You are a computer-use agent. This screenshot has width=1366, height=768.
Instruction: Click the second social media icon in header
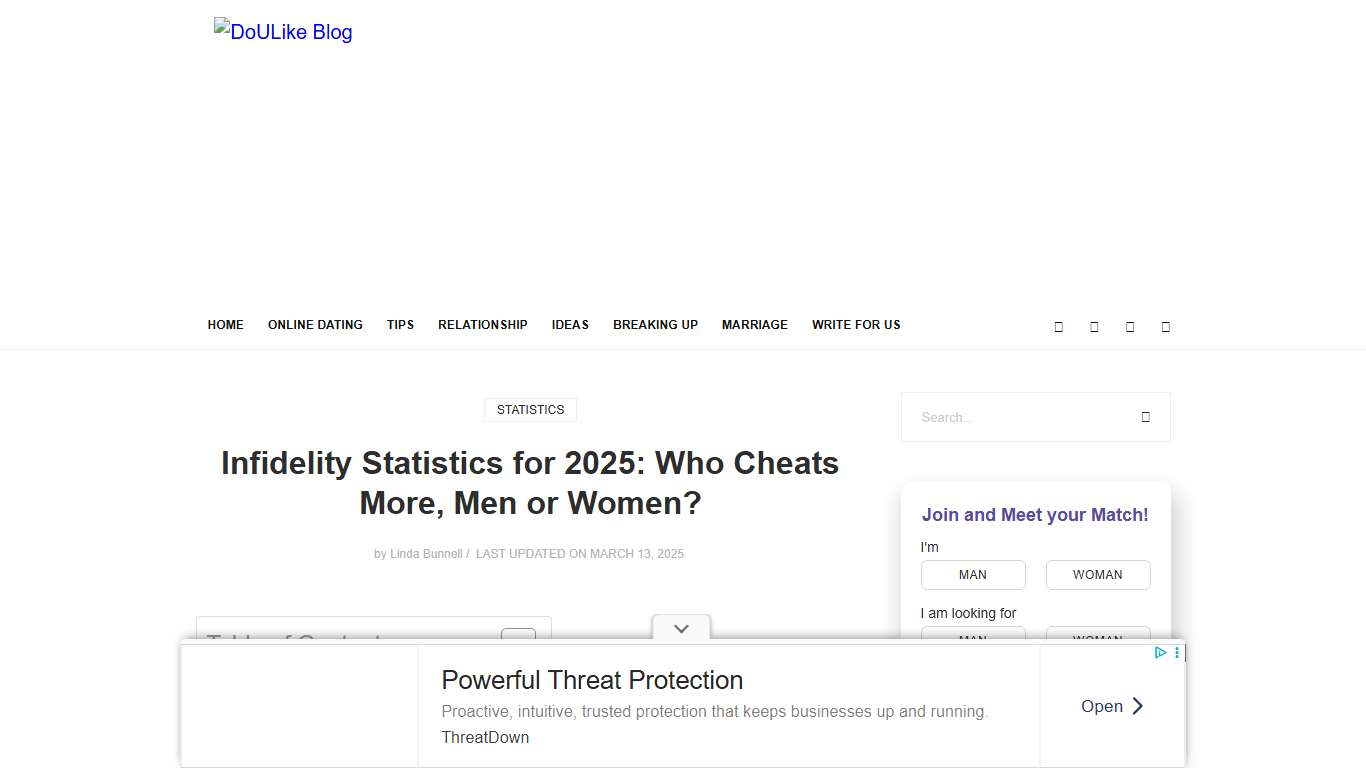pyautogui.click(x=1094, y=326)
